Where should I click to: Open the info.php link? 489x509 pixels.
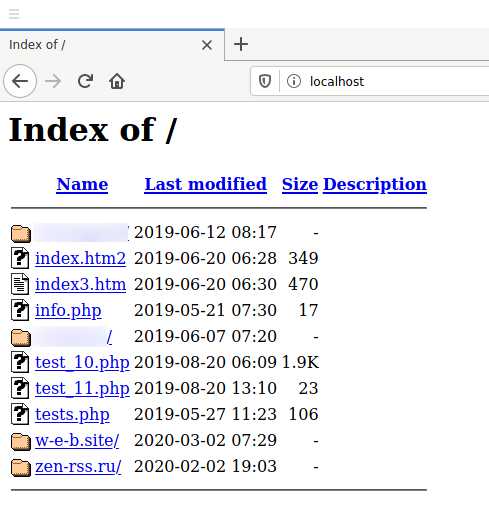pyautogui.click(x=68, y=311)
